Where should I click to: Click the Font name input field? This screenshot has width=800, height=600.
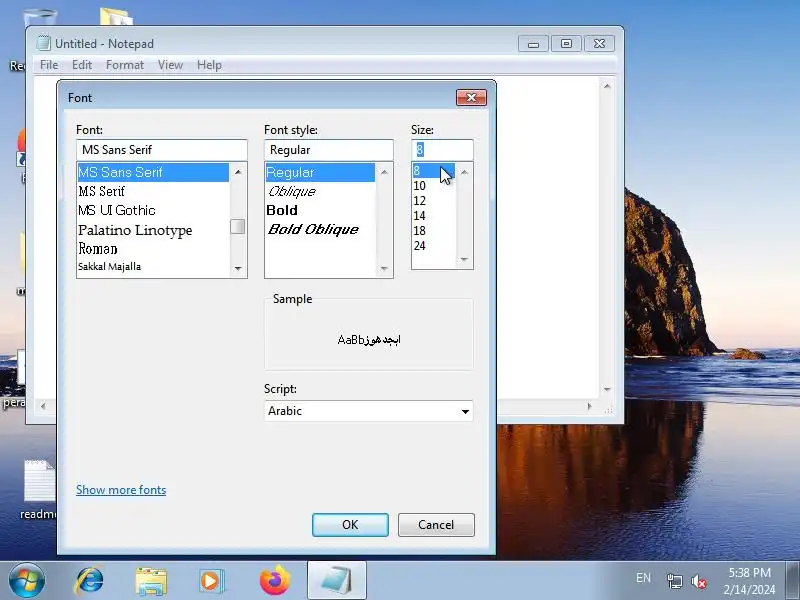tap(162, 149)
